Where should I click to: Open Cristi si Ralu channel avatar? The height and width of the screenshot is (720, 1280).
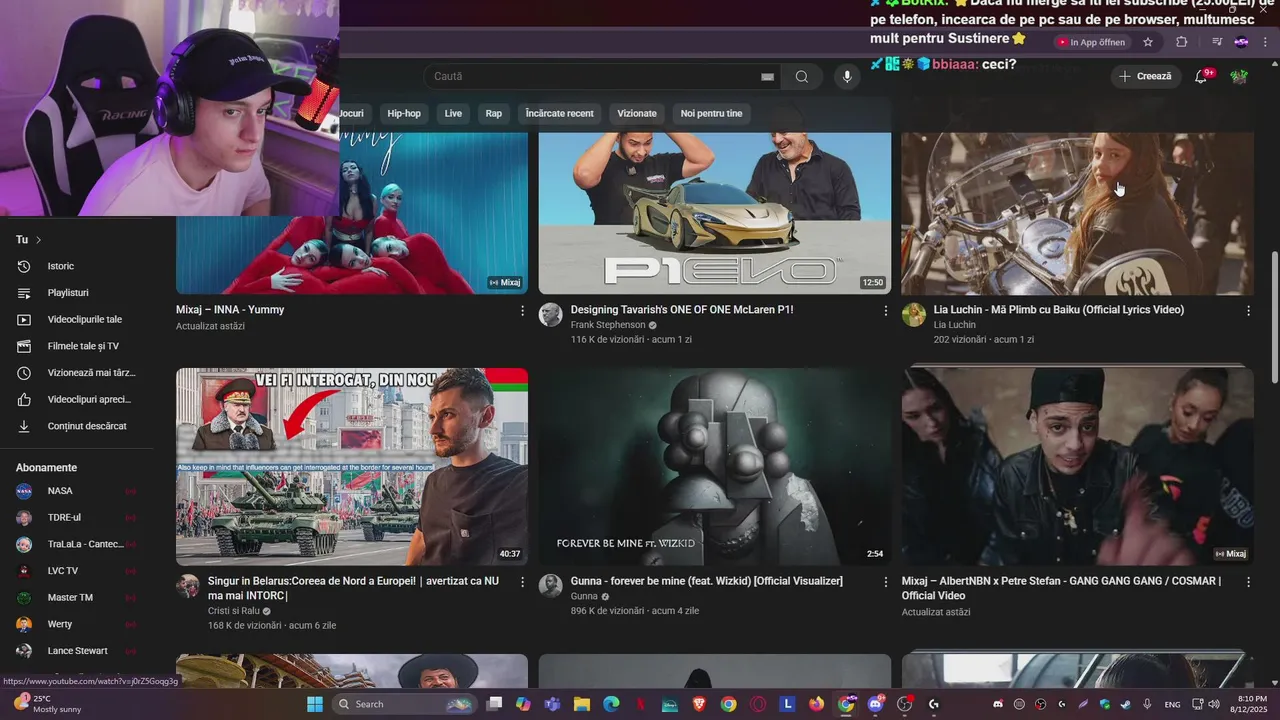(188, 586)
